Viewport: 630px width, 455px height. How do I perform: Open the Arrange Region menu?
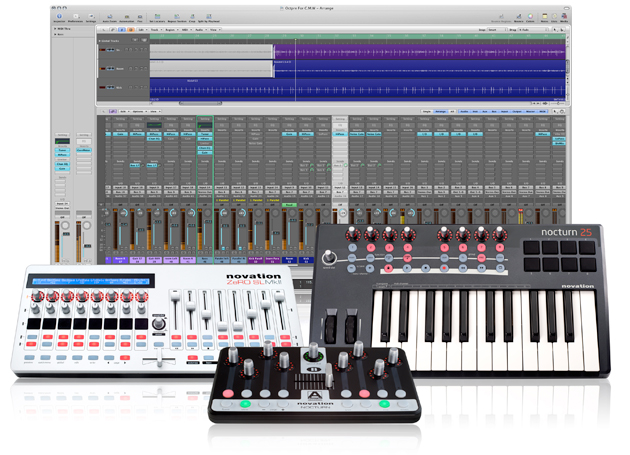172,30
